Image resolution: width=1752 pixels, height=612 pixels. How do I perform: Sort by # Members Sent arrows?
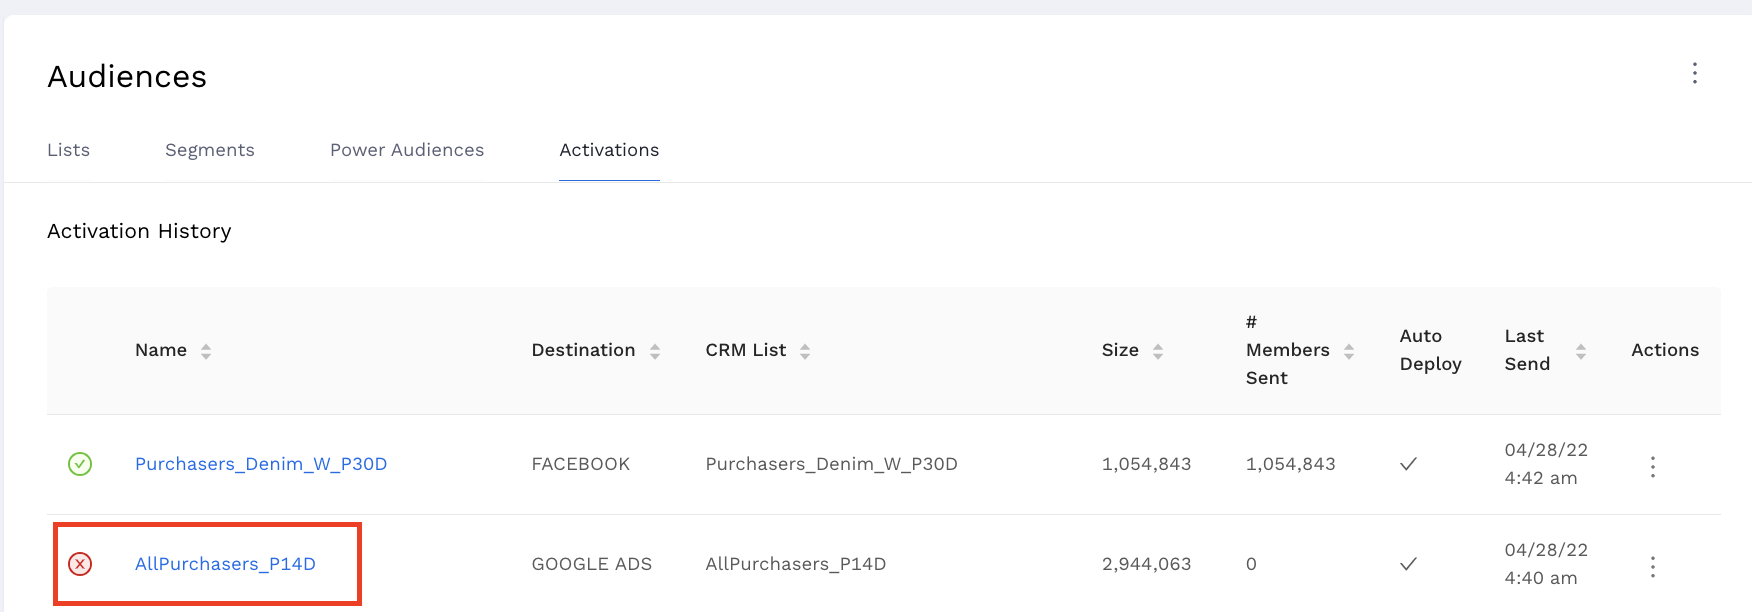(x=1349, y=351)
